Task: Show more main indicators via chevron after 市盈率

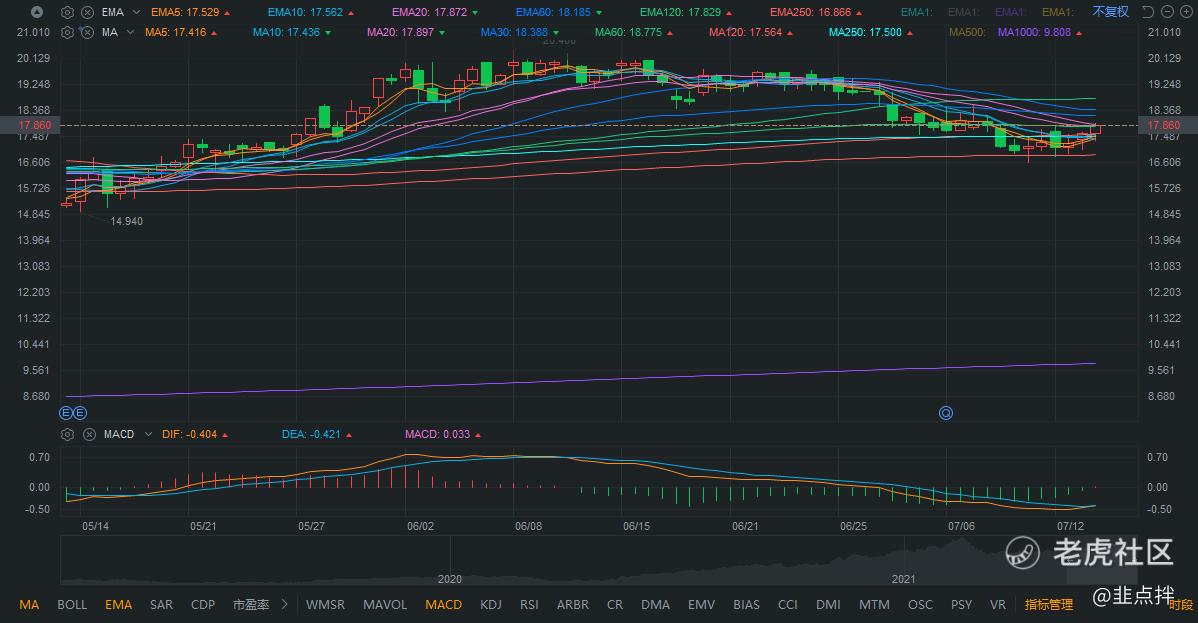Action: (x=284, y=604)
